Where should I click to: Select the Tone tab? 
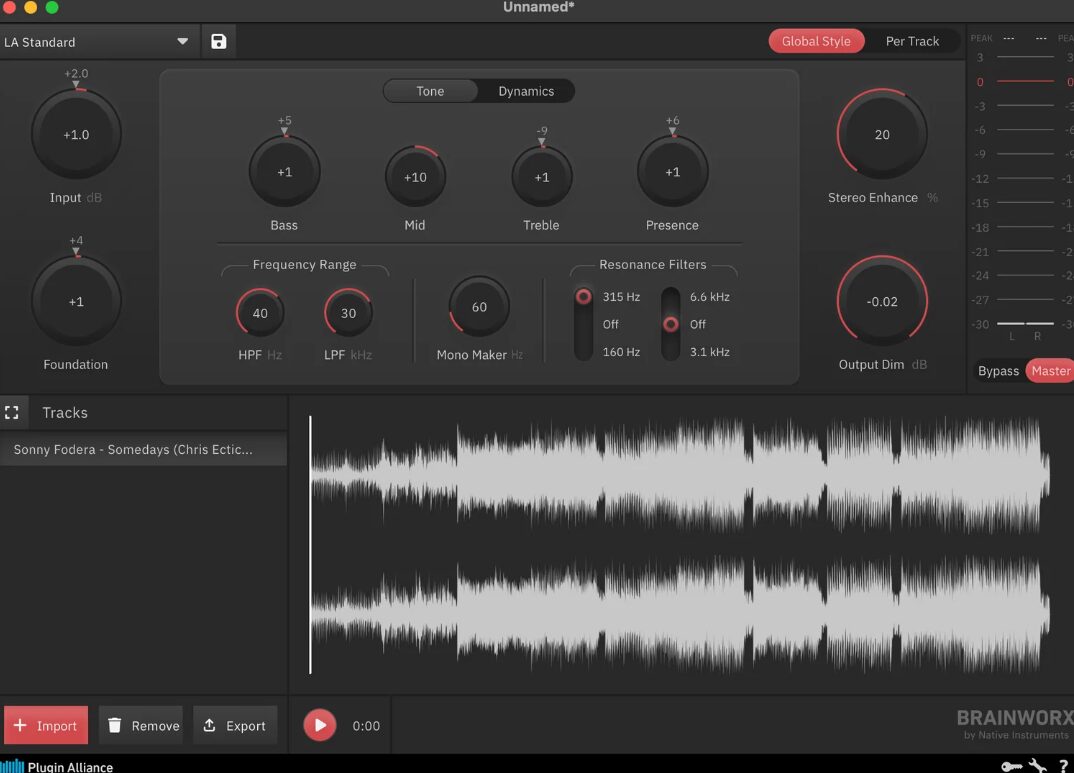click(430, 91)
